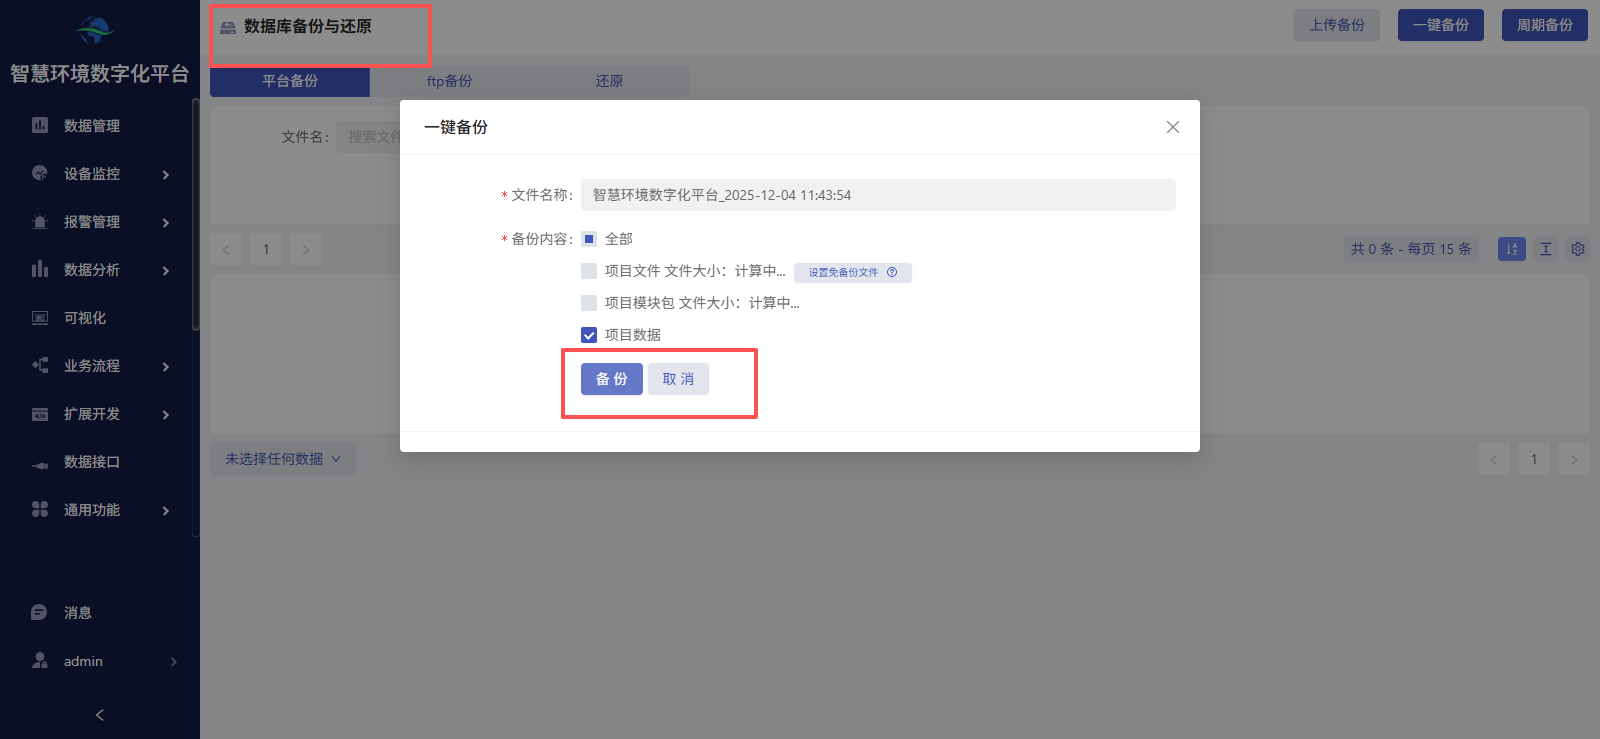Switch to the 平台备份 tab
The image size is (1600, 739).
[x=290, y=81]
